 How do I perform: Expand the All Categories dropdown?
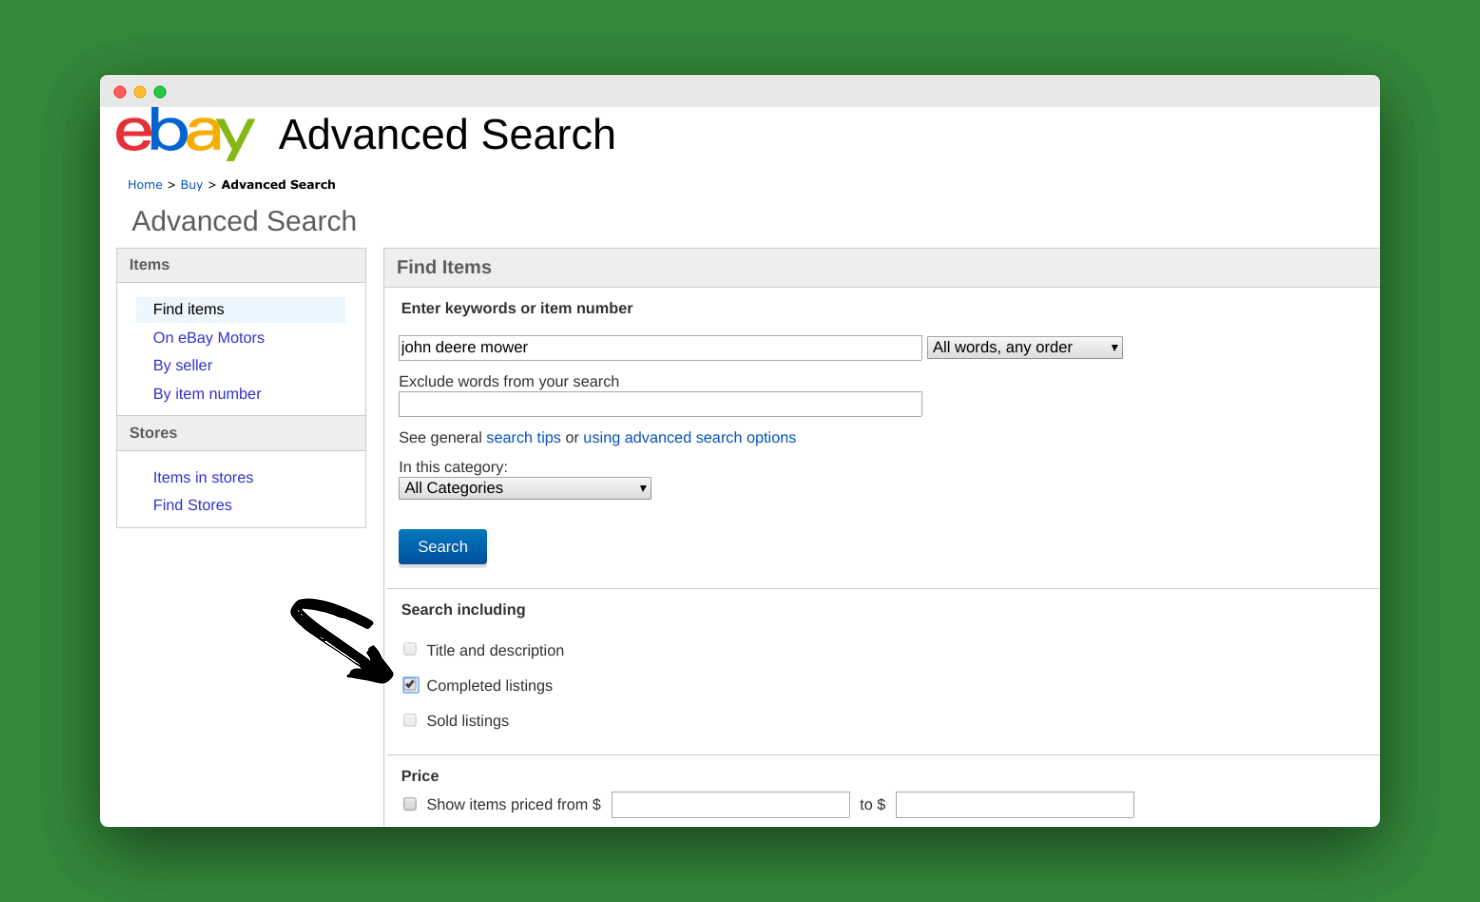pos(525,488)
